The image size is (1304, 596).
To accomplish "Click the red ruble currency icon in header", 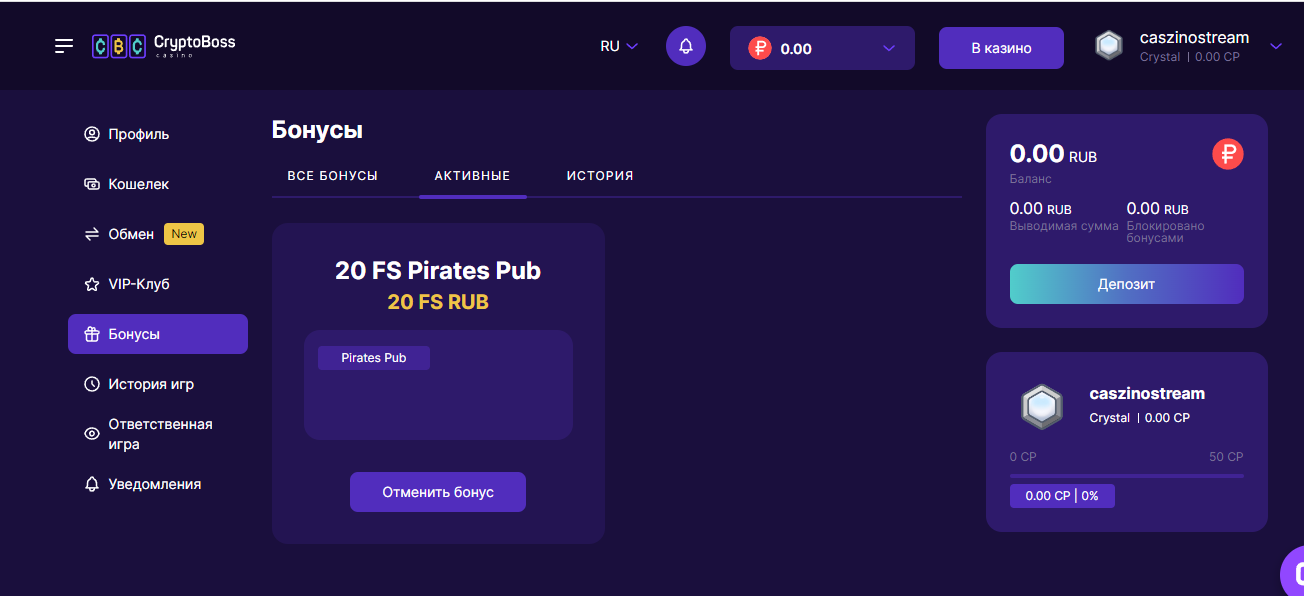I will [760, 48].
